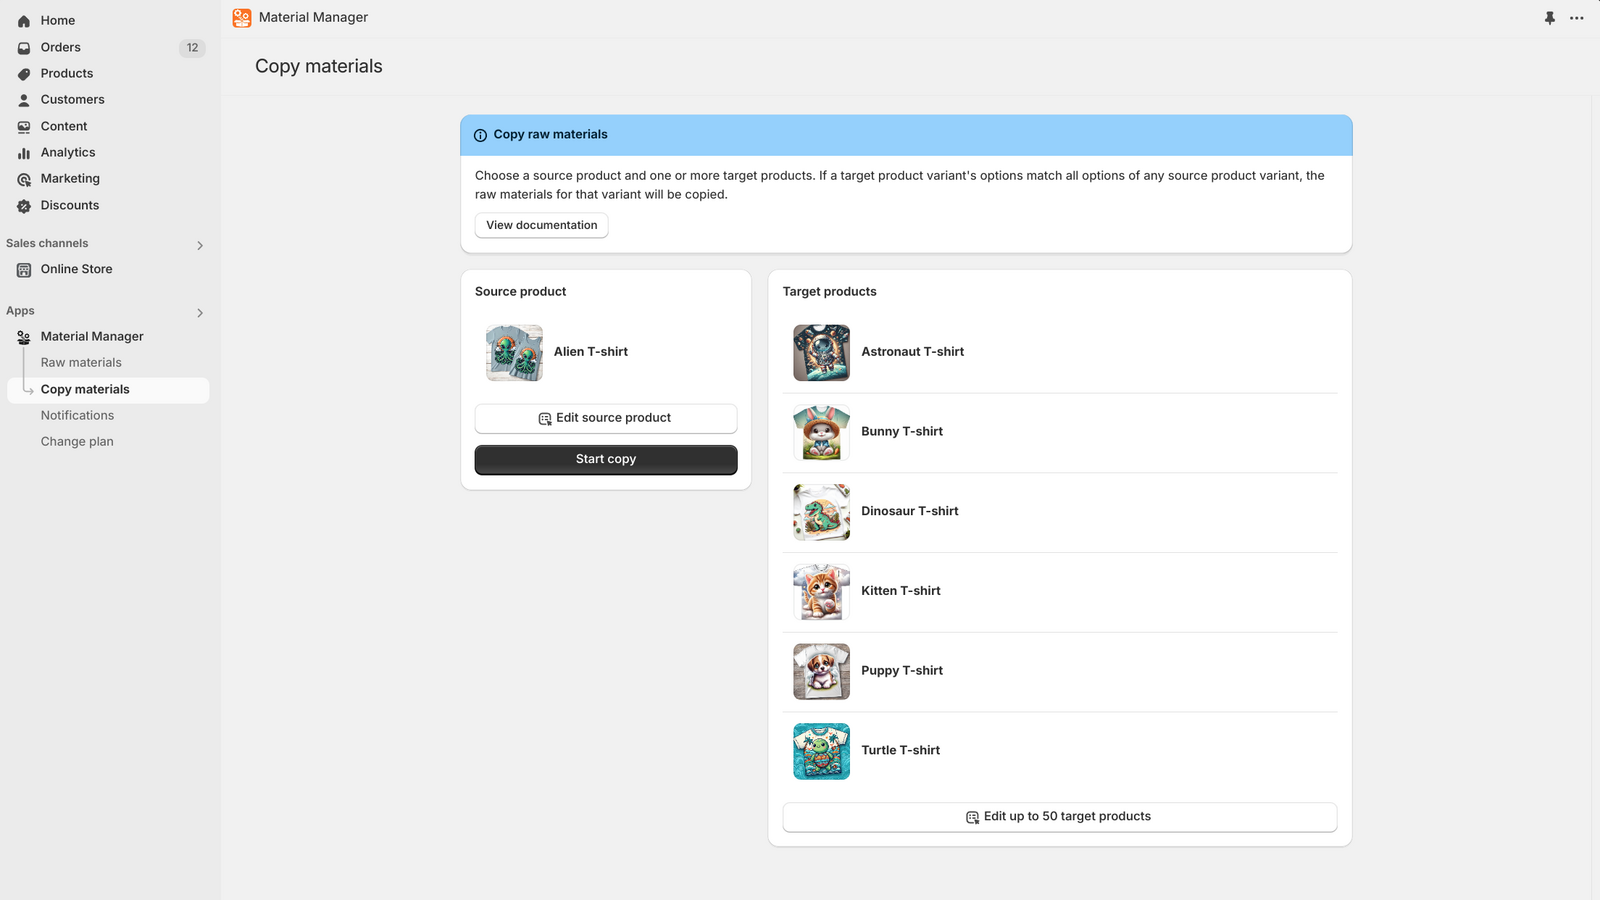Open the Marketing section
Viewport: 1600px width, 900px height.
pos(70,178)
